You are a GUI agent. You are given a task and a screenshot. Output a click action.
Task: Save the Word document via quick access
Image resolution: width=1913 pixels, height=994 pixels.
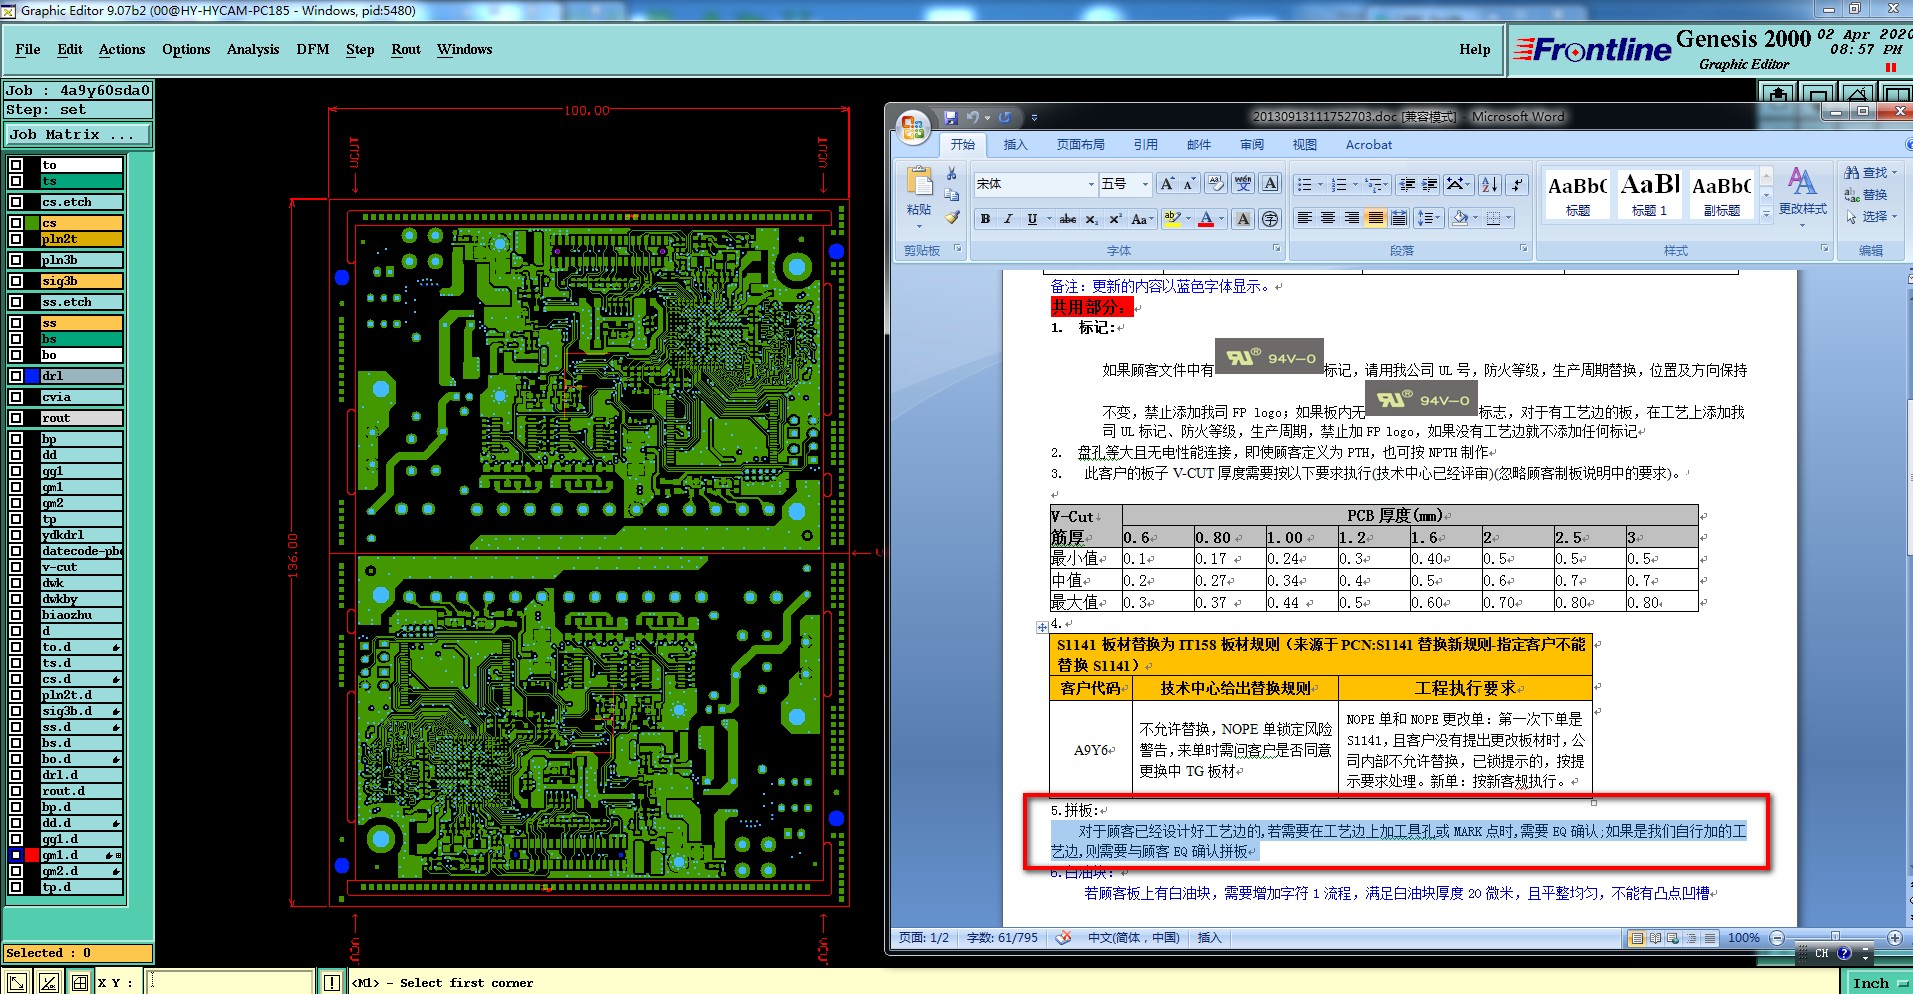(x=951, y=117)
